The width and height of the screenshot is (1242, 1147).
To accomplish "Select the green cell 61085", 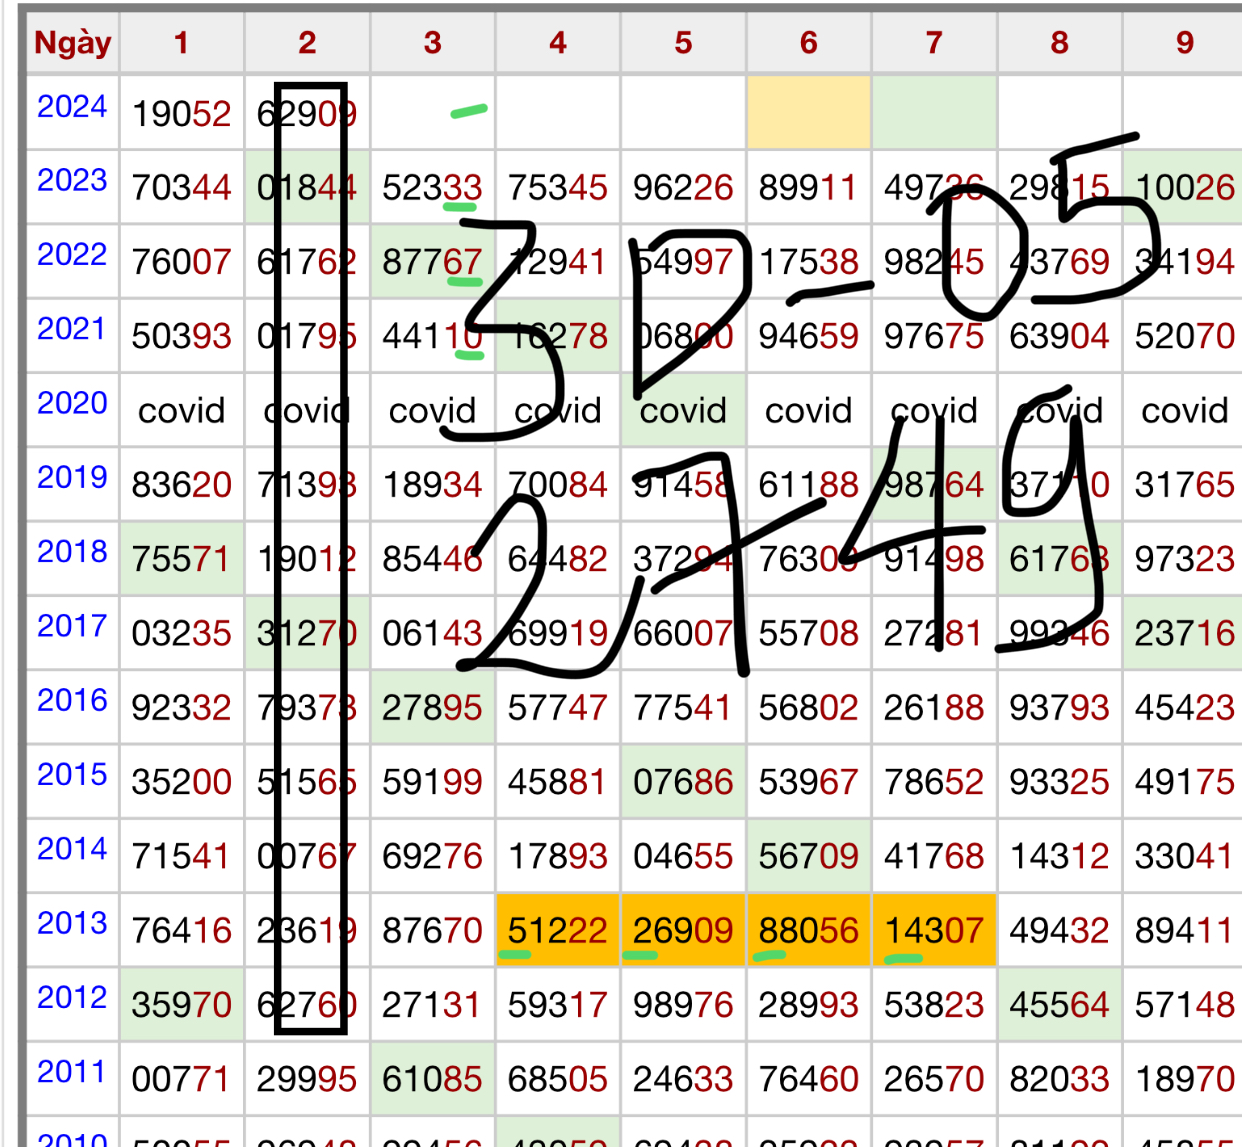I will click(x=432, y=1079).
